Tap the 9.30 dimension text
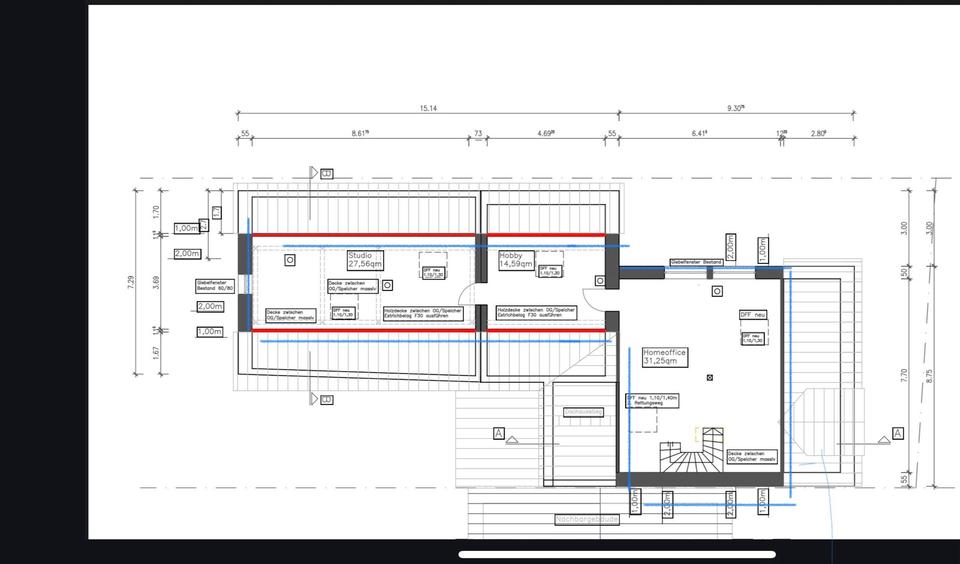 coord(735,108)
